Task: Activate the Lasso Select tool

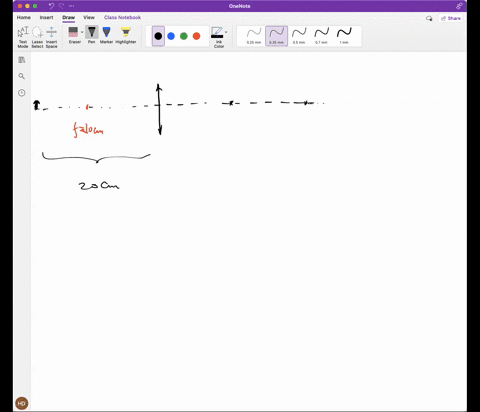Action: [x=37, y=37]
